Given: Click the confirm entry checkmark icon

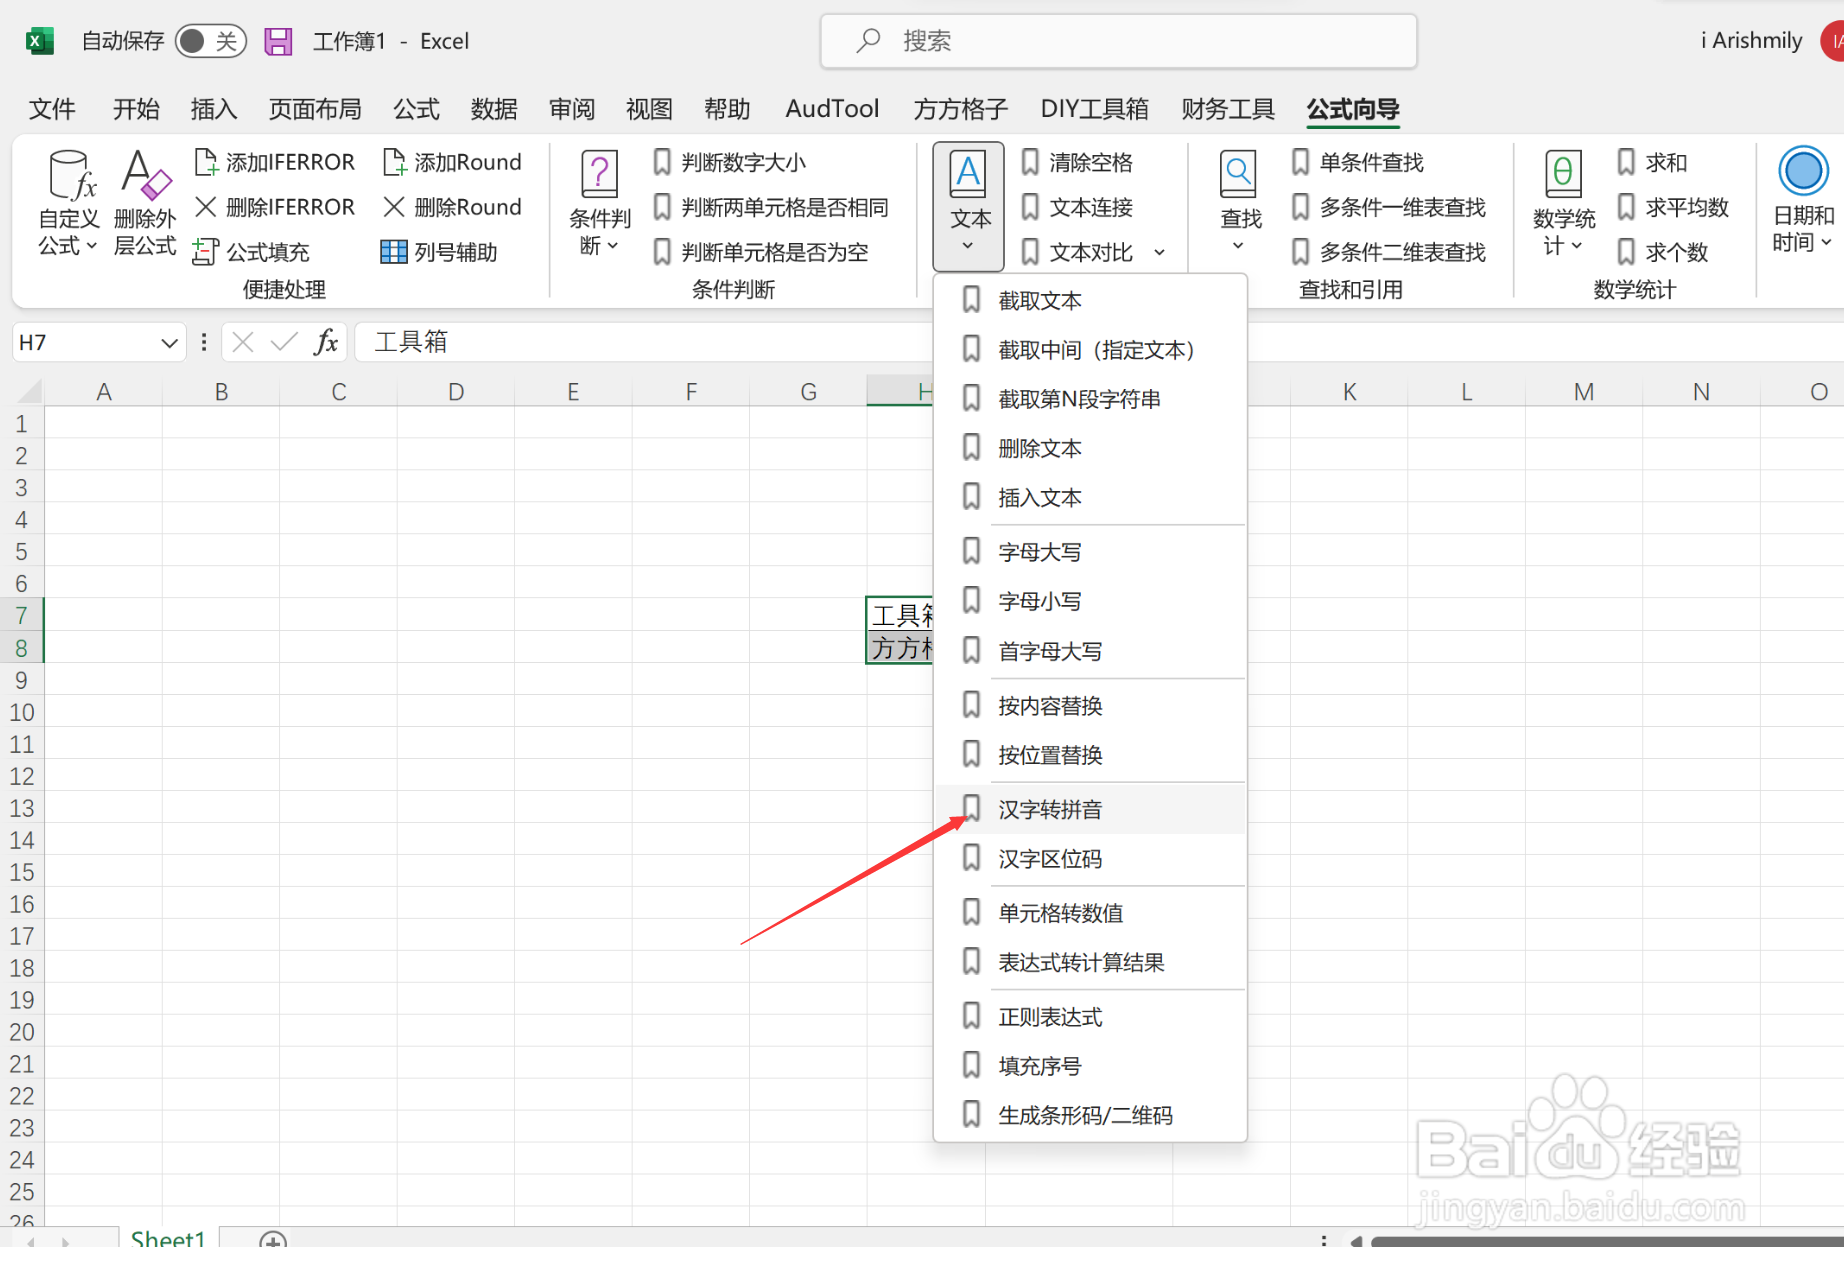Looking at the screenshot, I should tap(284, 343).
